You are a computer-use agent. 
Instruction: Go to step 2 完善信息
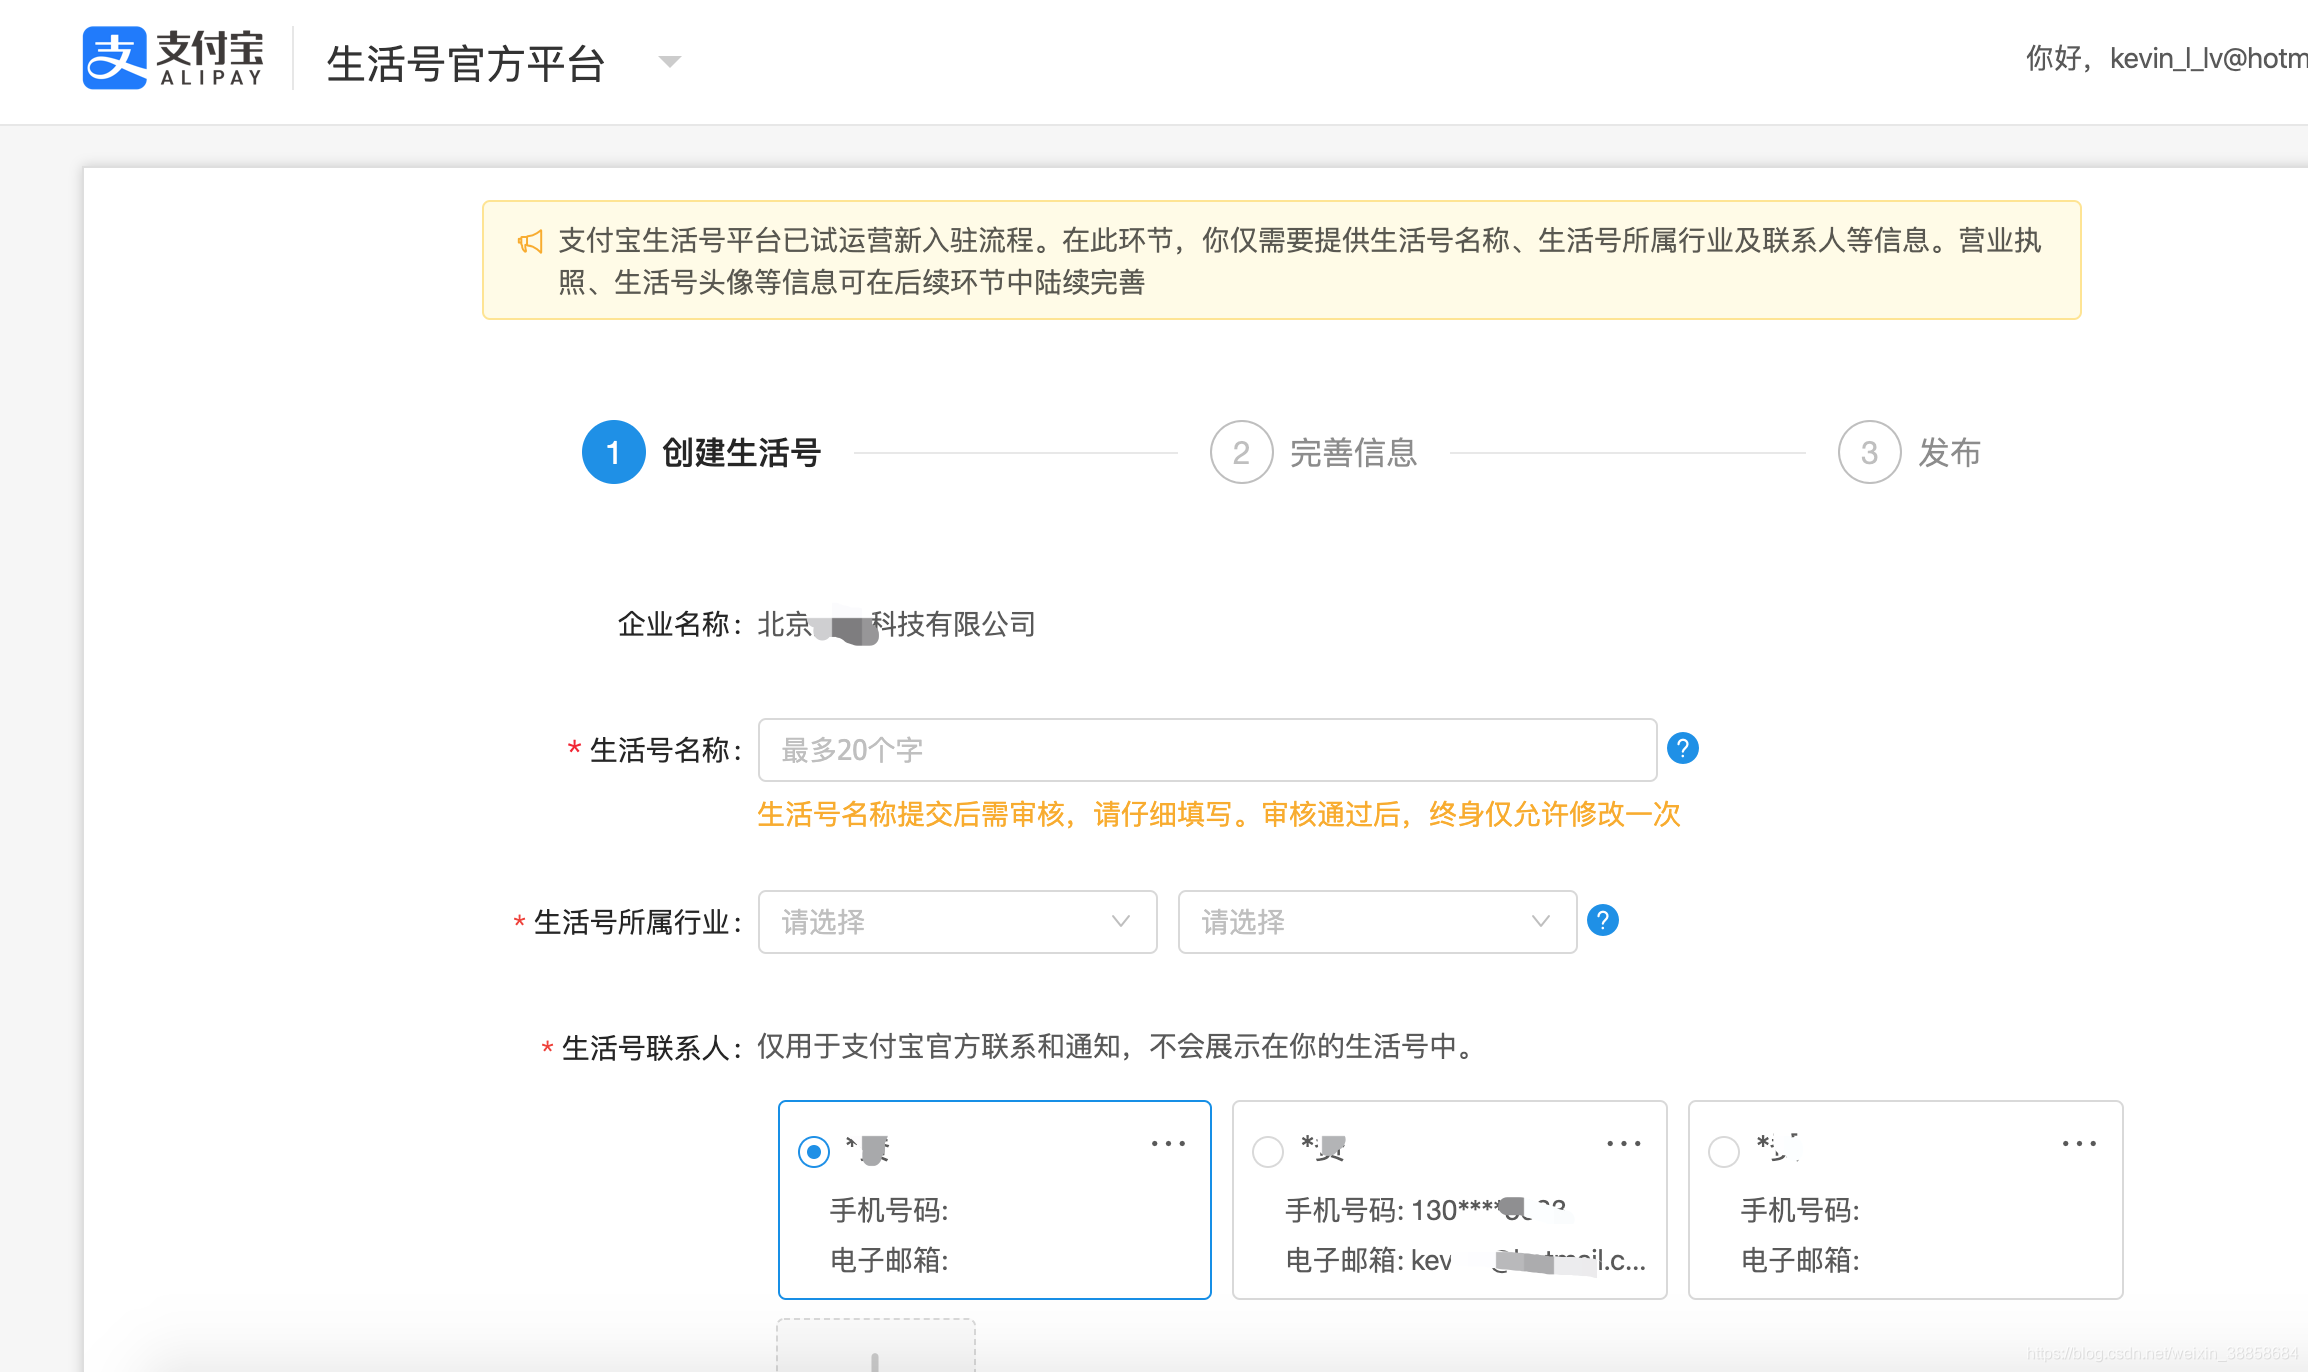(1241, 453)
